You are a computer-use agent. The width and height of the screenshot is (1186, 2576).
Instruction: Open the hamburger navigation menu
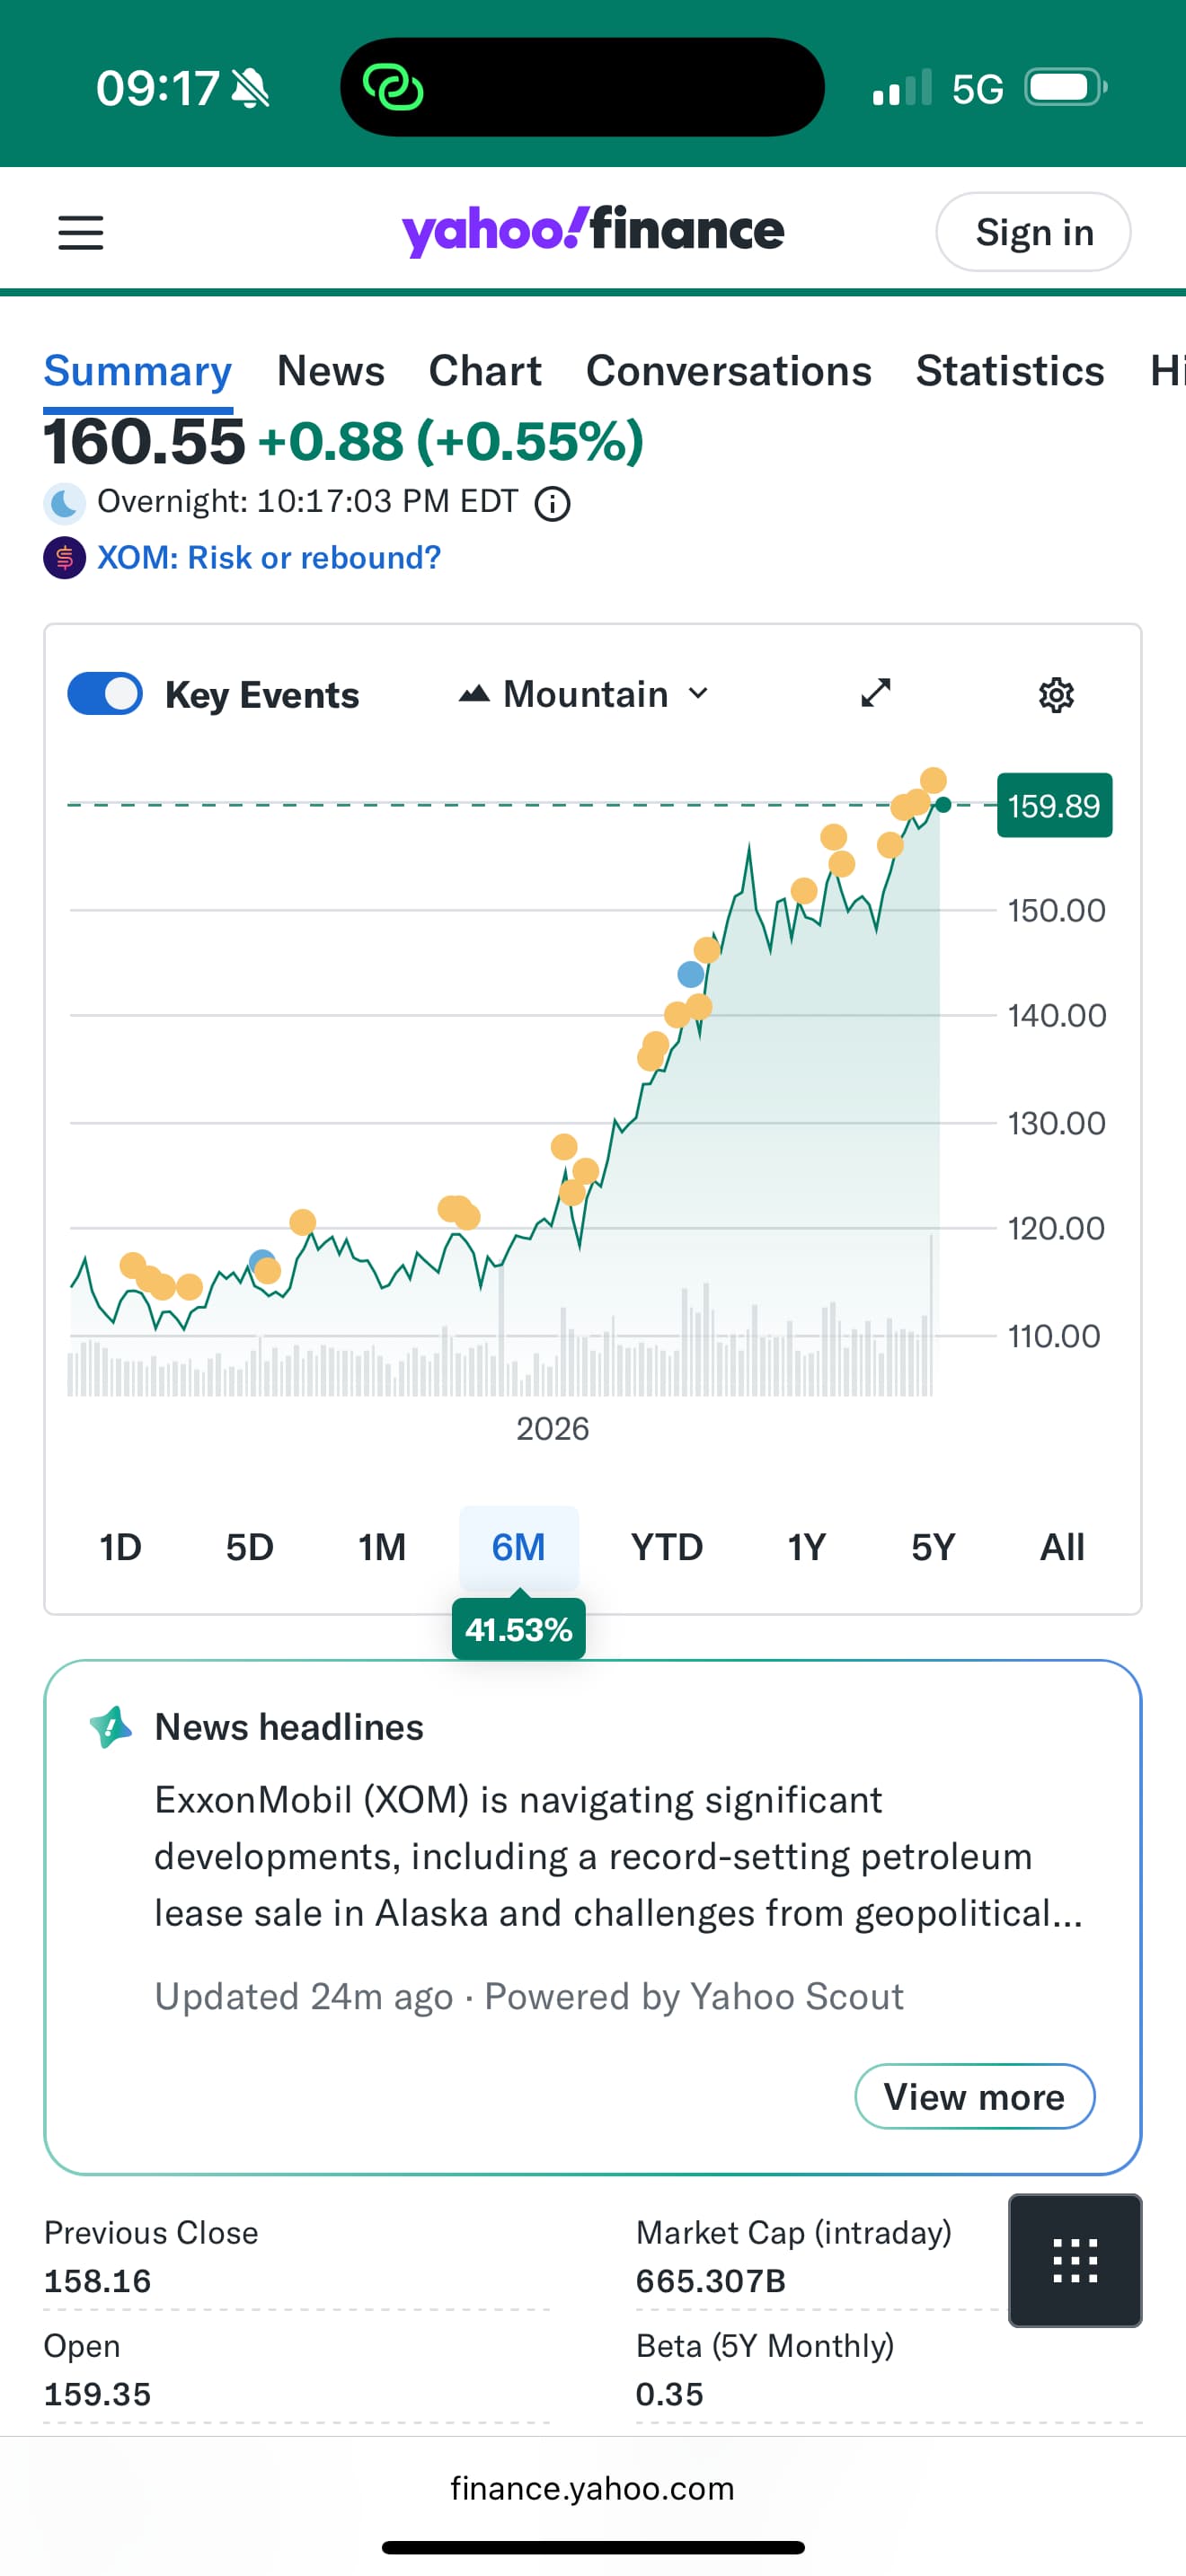tap(81, 233)
